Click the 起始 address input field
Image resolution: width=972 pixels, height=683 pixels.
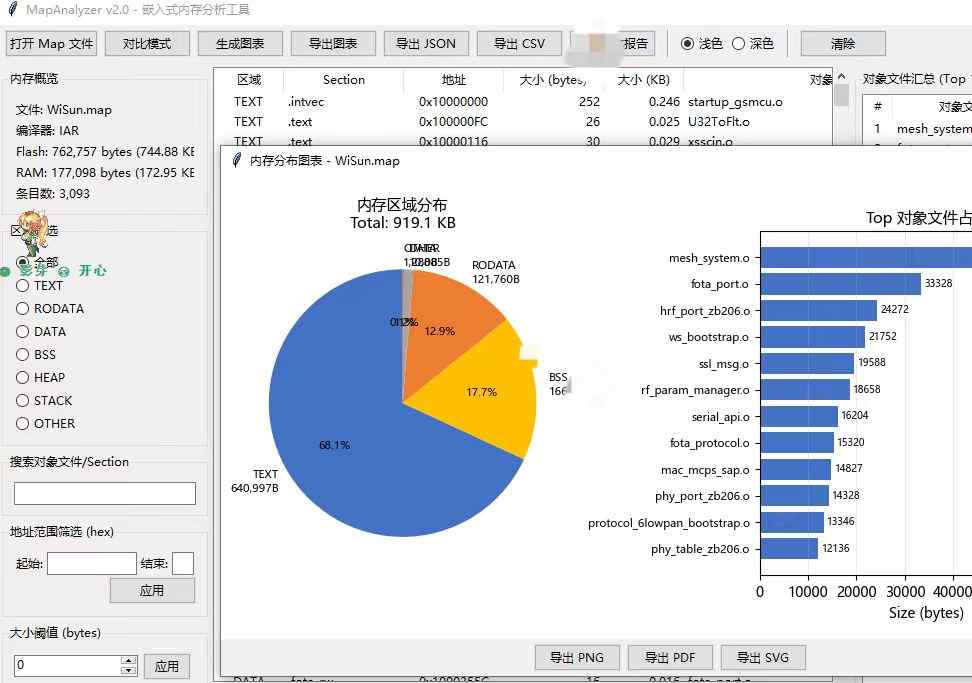(92, 563)
